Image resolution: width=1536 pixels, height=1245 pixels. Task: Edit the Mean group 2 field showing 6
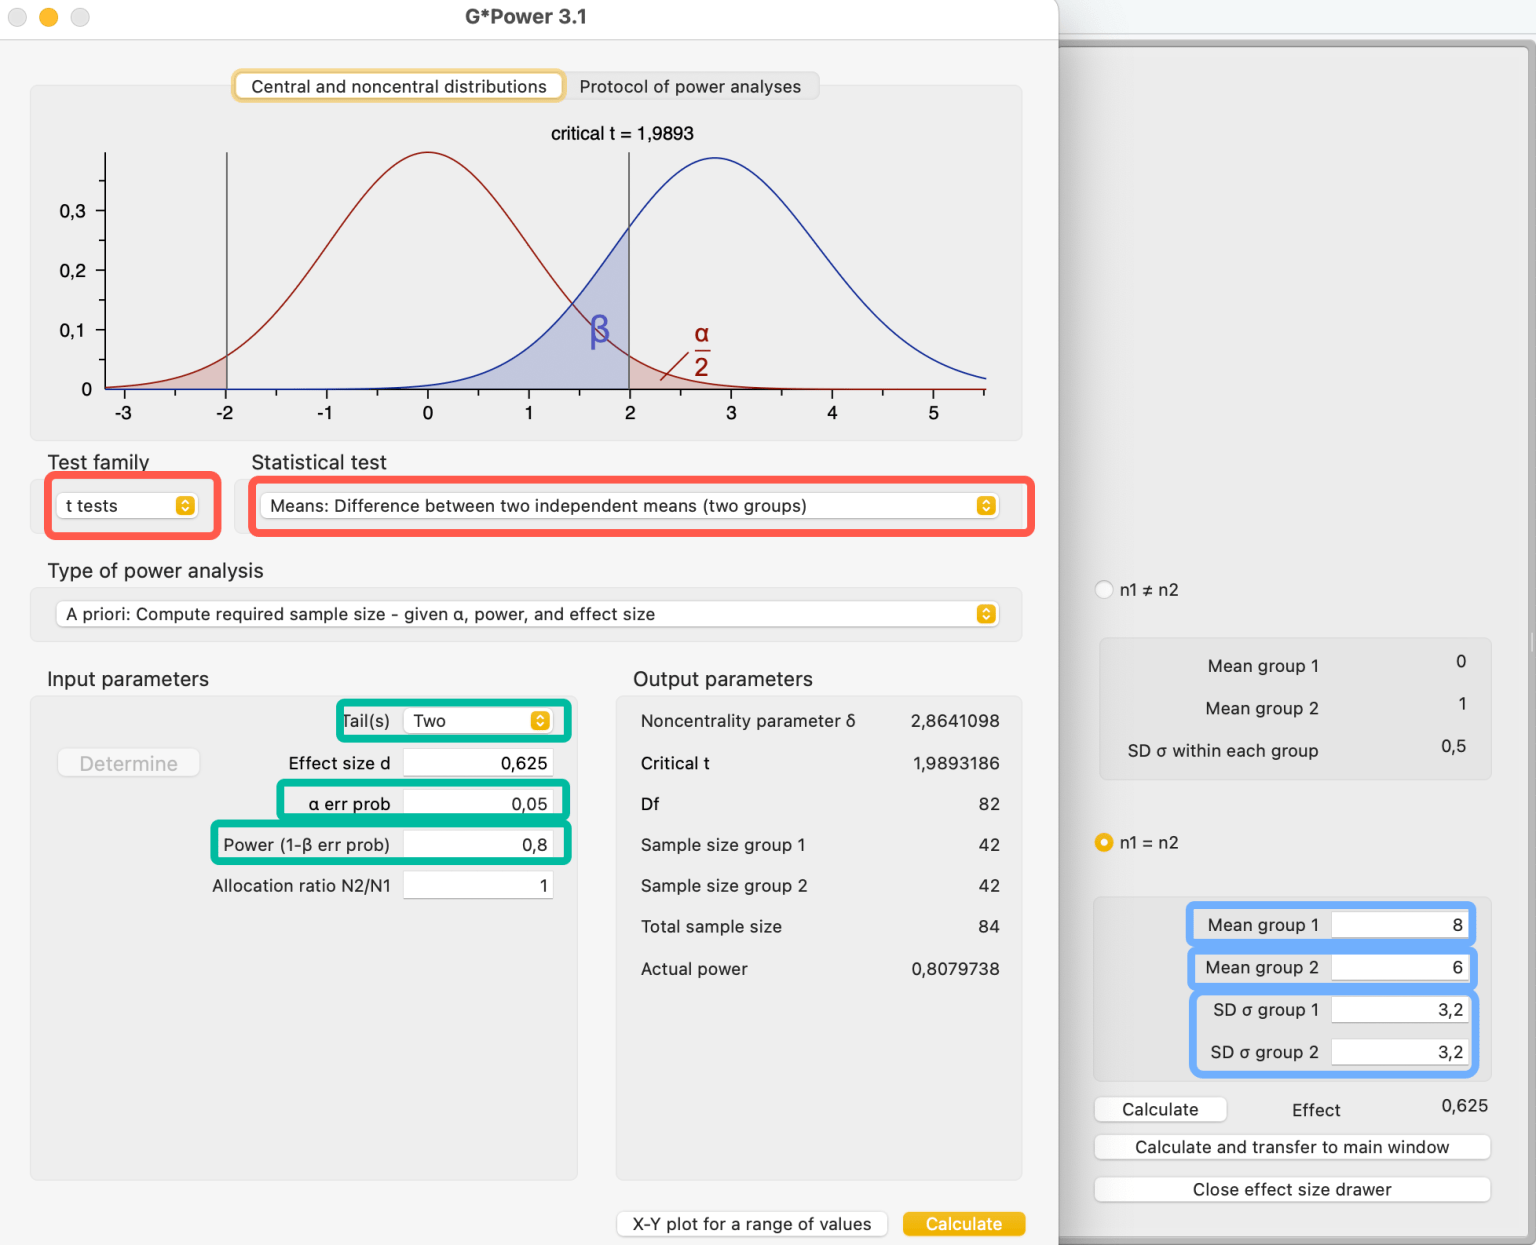(x=1399, y=967)
